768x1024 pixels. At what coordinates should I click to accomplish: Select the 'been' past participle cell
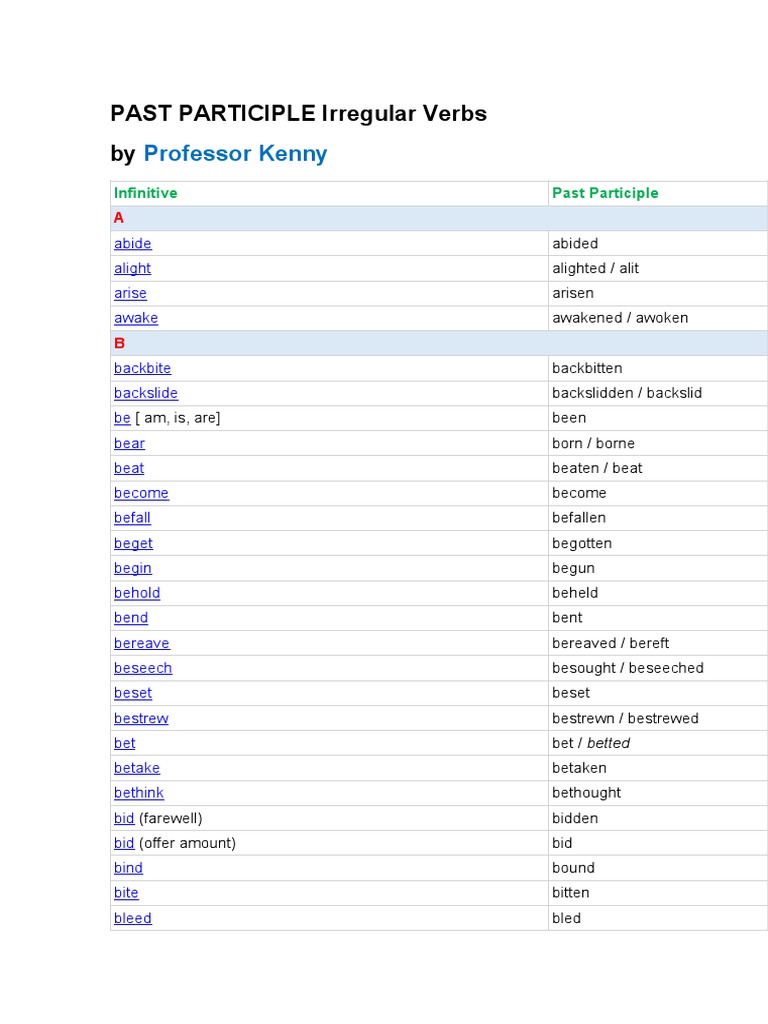tap(658, 418)
